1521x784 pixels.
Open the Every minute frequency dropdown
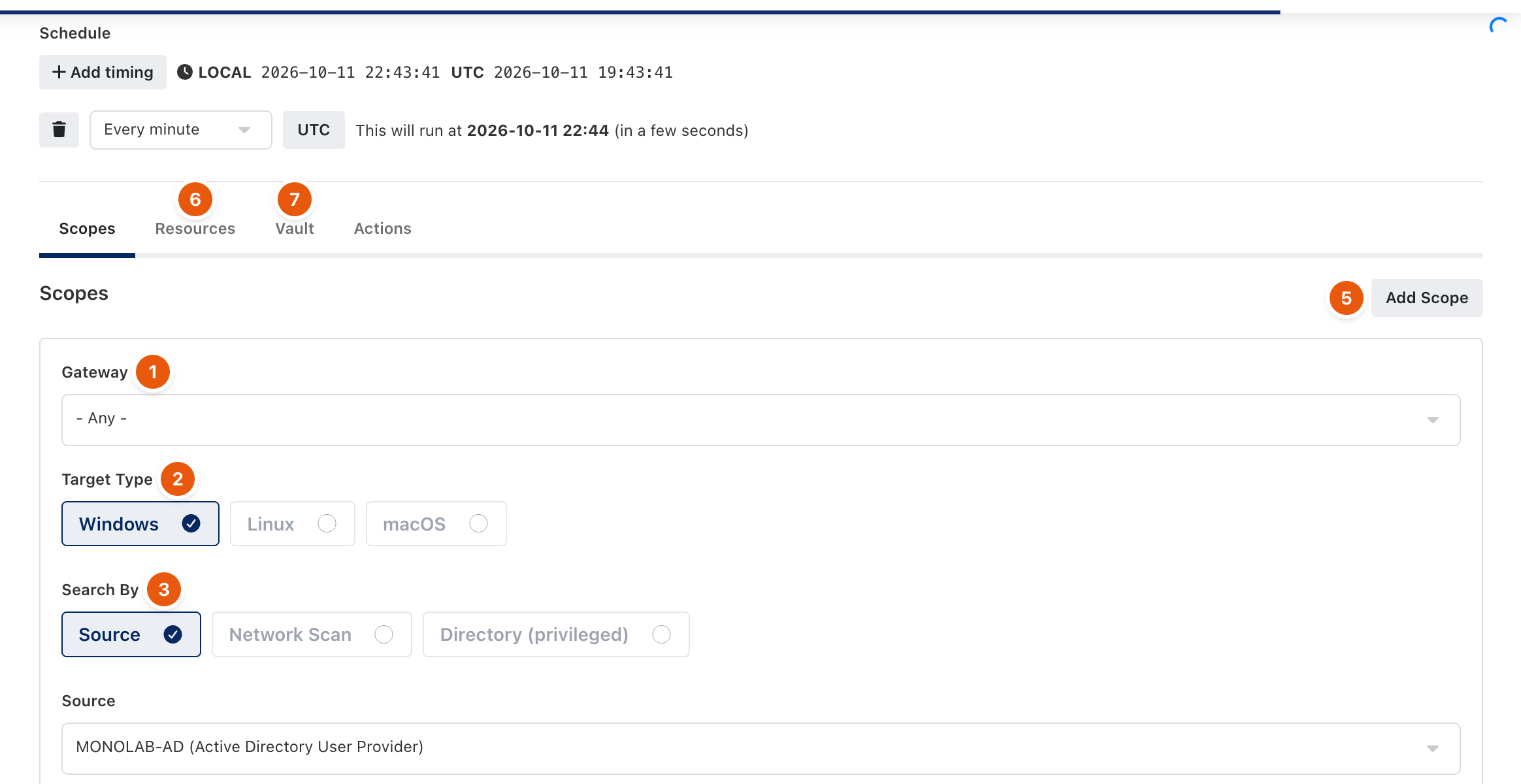[181, 130]
